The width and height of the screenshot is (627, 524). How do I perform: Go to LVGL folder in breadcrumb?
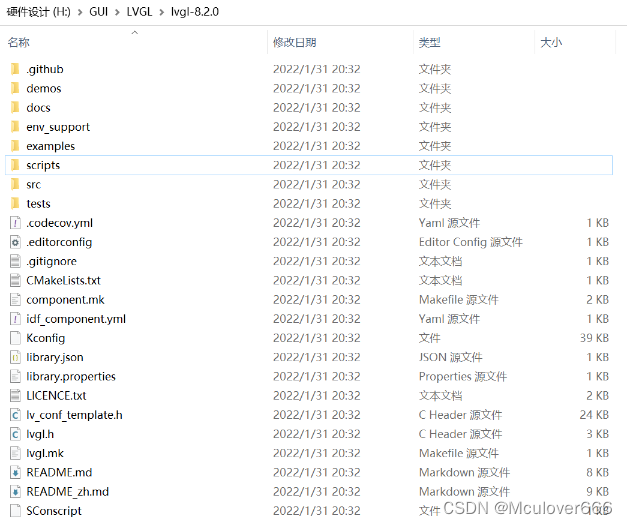140,12
